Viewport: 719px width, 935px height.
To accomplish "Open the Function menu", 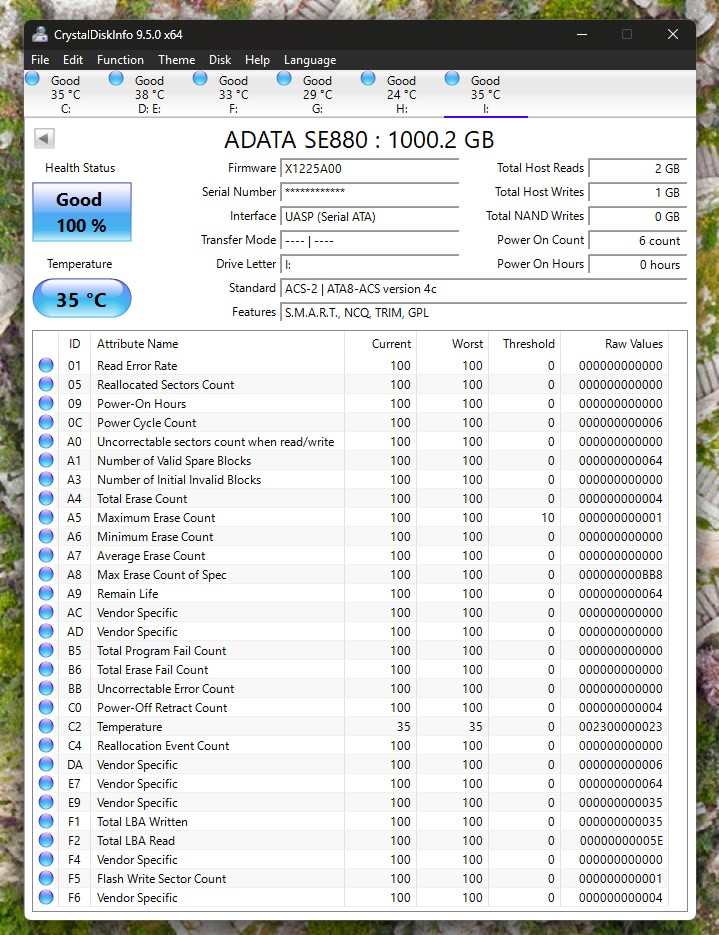I will 120,60.
